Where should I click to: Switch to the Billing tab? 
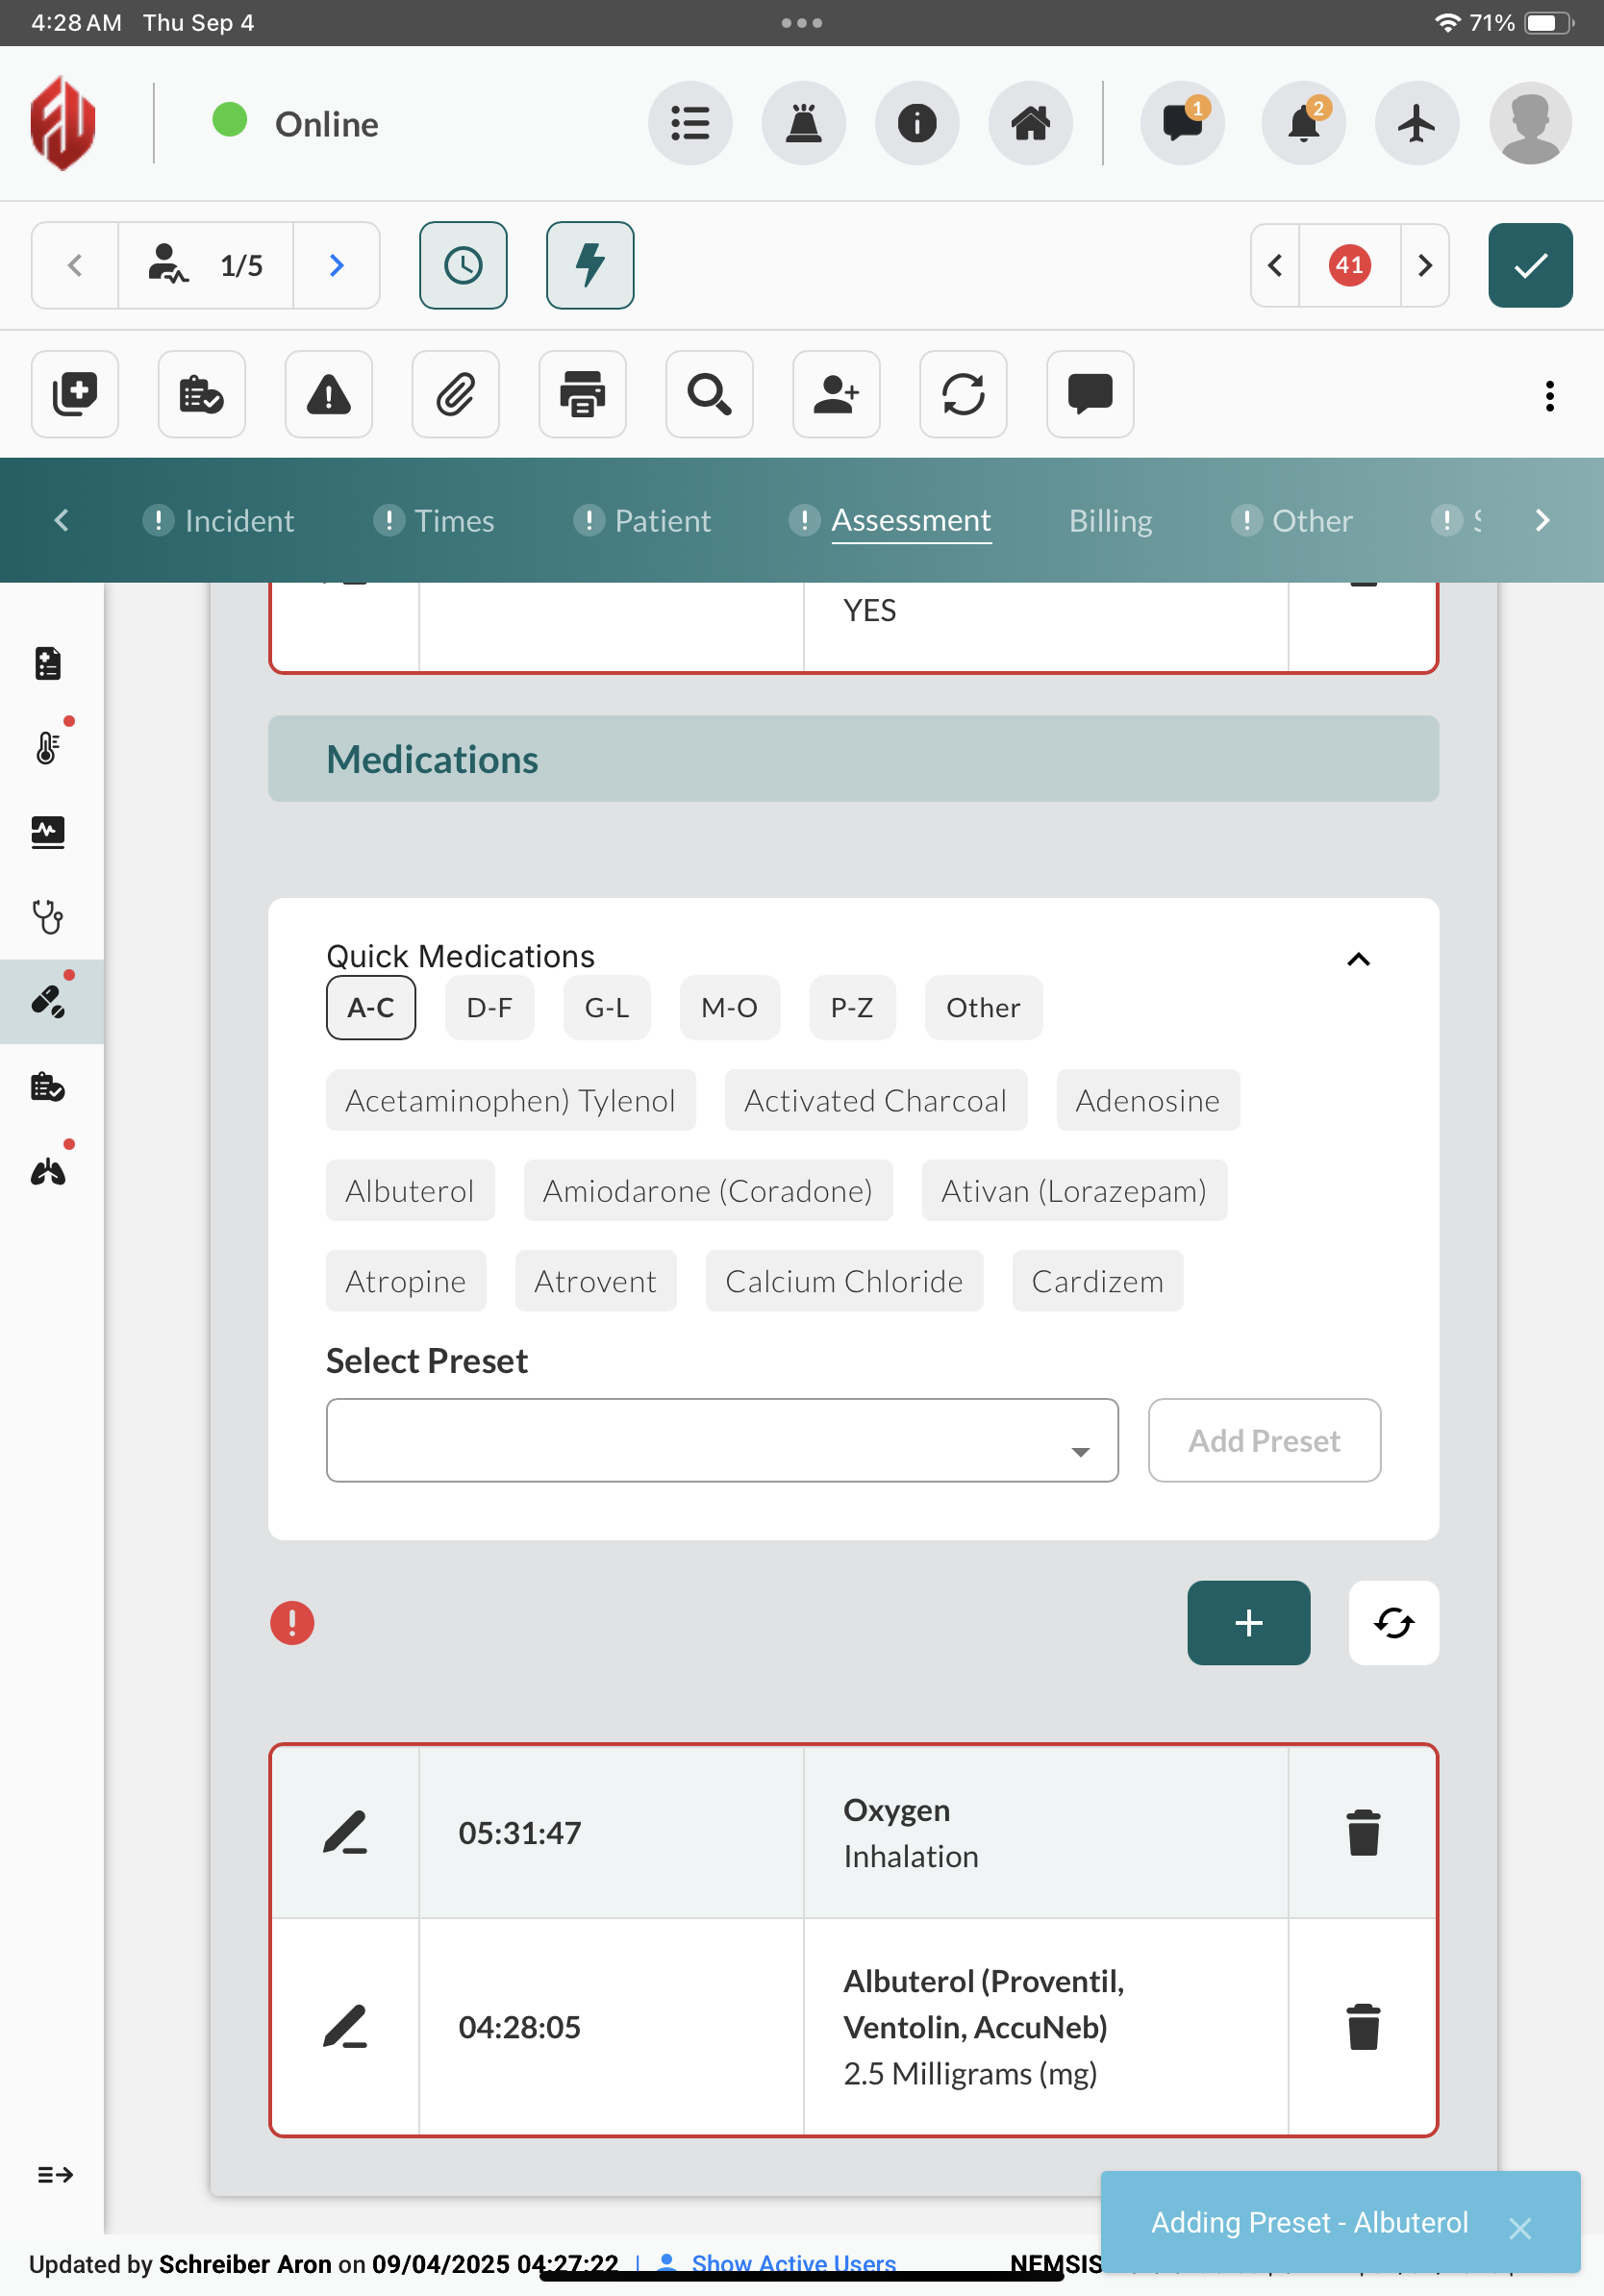tap(1110, 520)
